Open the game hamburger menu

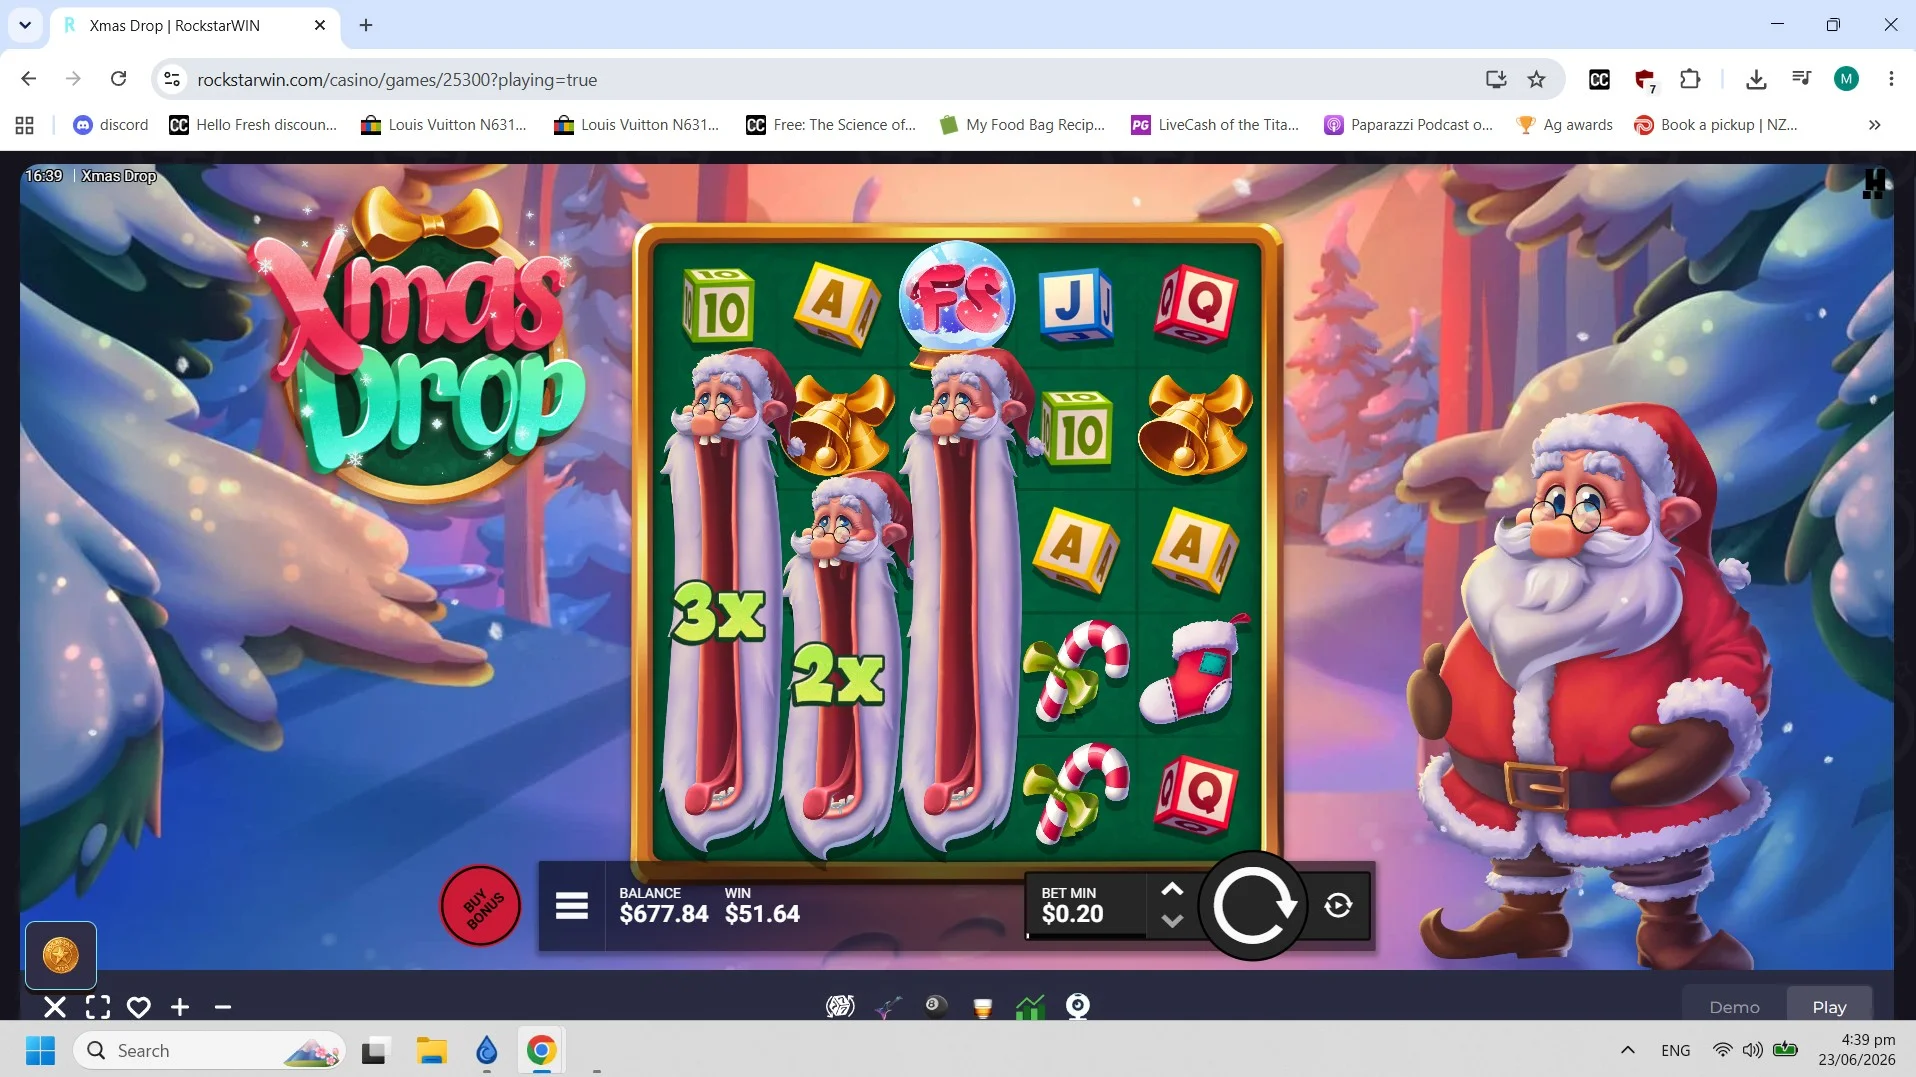point(572,906)
